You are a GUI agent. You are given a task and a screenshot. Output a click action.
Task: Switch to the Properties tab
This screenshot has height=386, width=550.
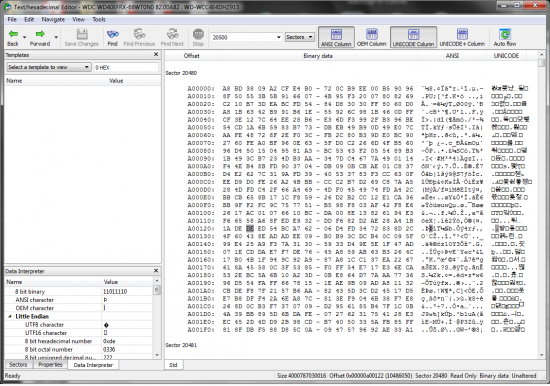point(50,365)
